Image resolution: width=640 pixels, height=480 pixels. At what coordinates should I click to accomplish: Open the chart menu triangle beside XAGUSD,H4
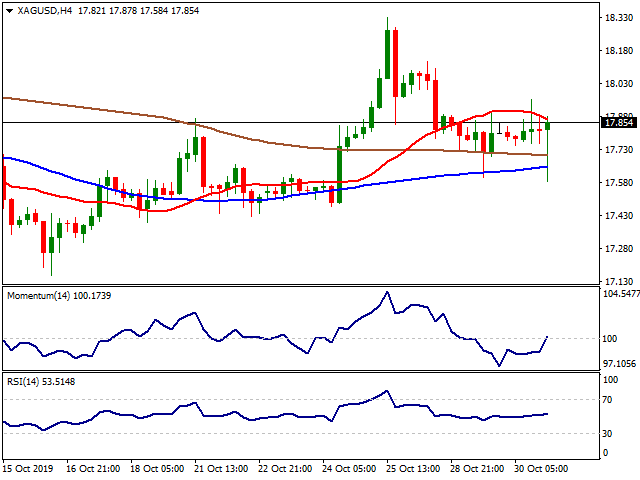click(x=9, y=11)
